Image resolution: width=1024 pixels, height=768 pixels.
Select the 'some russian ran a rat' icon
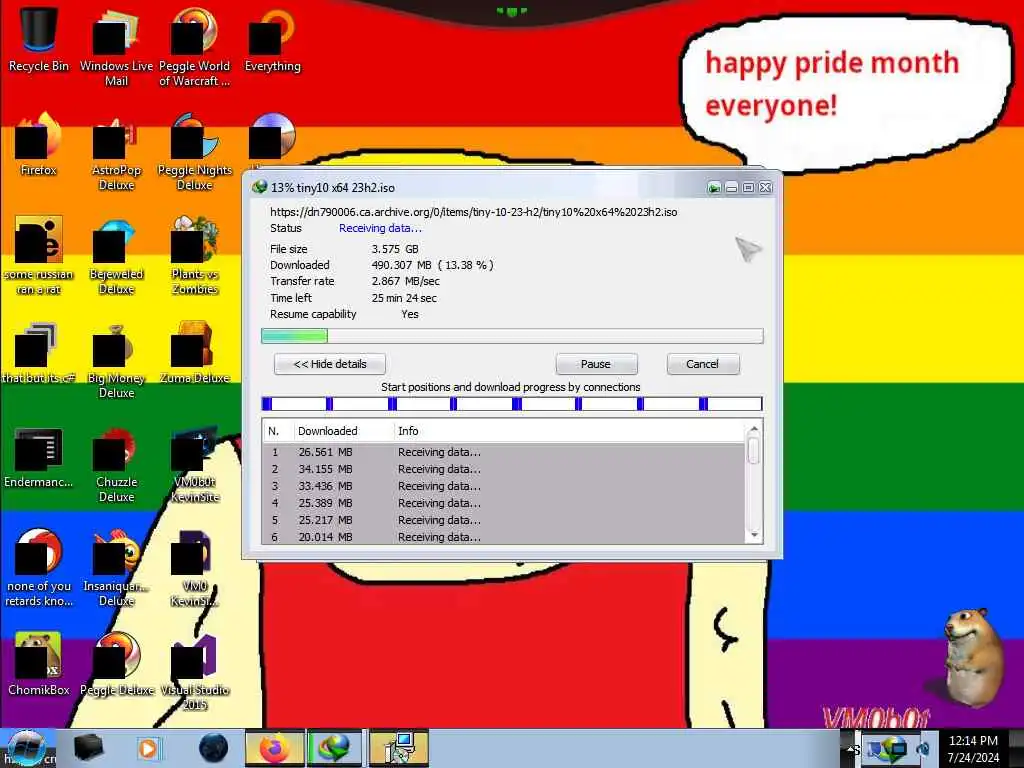pyautogui.click(x=39, y=255)
